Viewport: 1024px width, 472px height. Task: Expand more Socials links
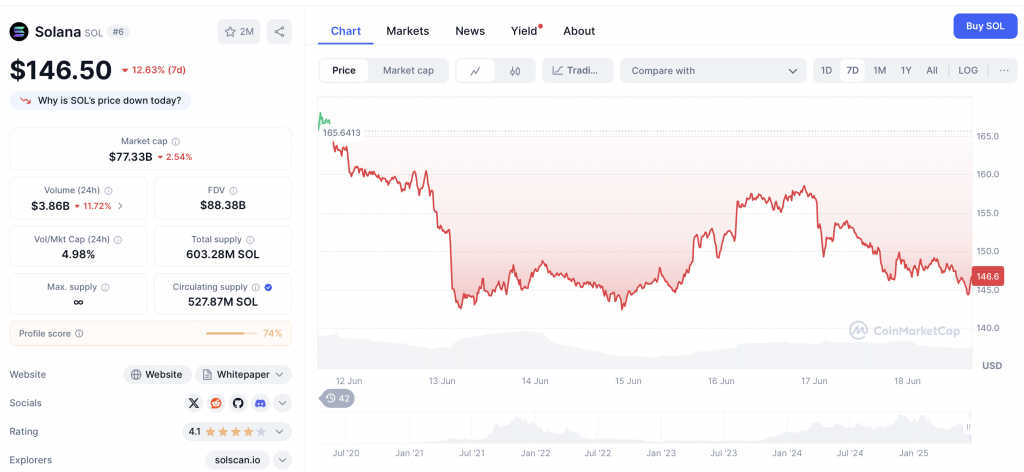[282, 403]
